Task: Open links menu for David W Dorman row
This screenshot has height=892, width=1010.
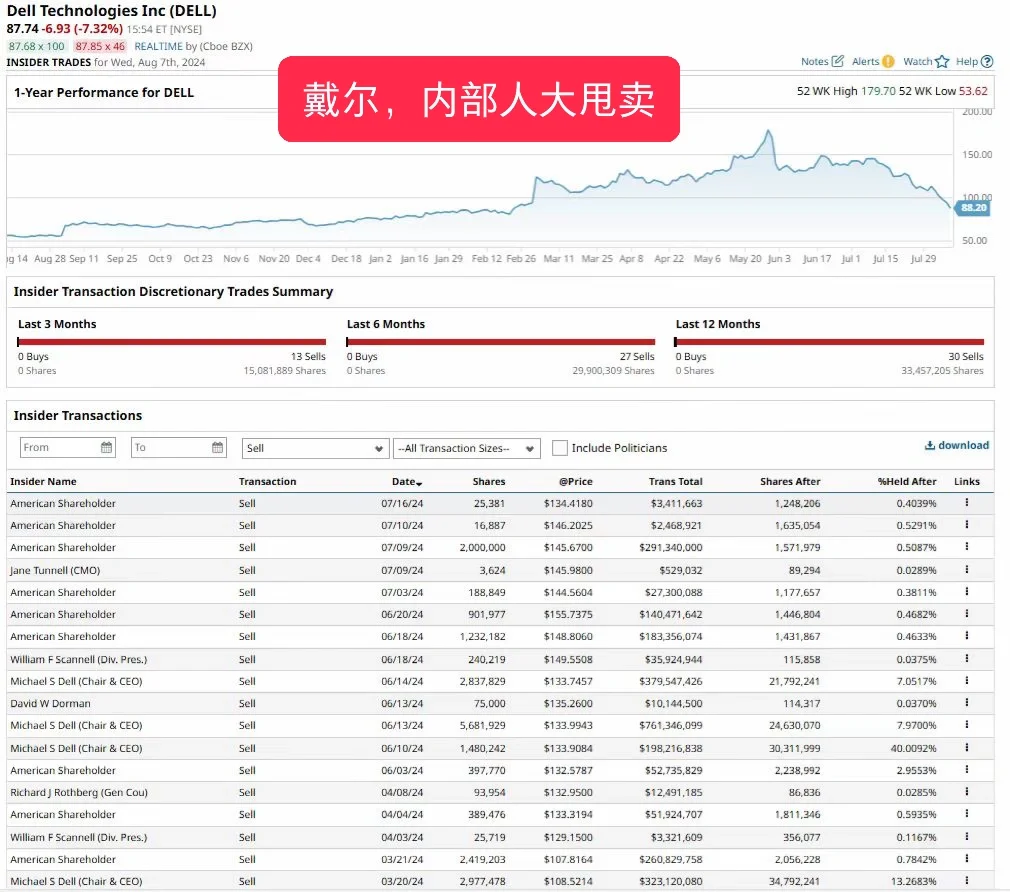Action: click(967, 703)
